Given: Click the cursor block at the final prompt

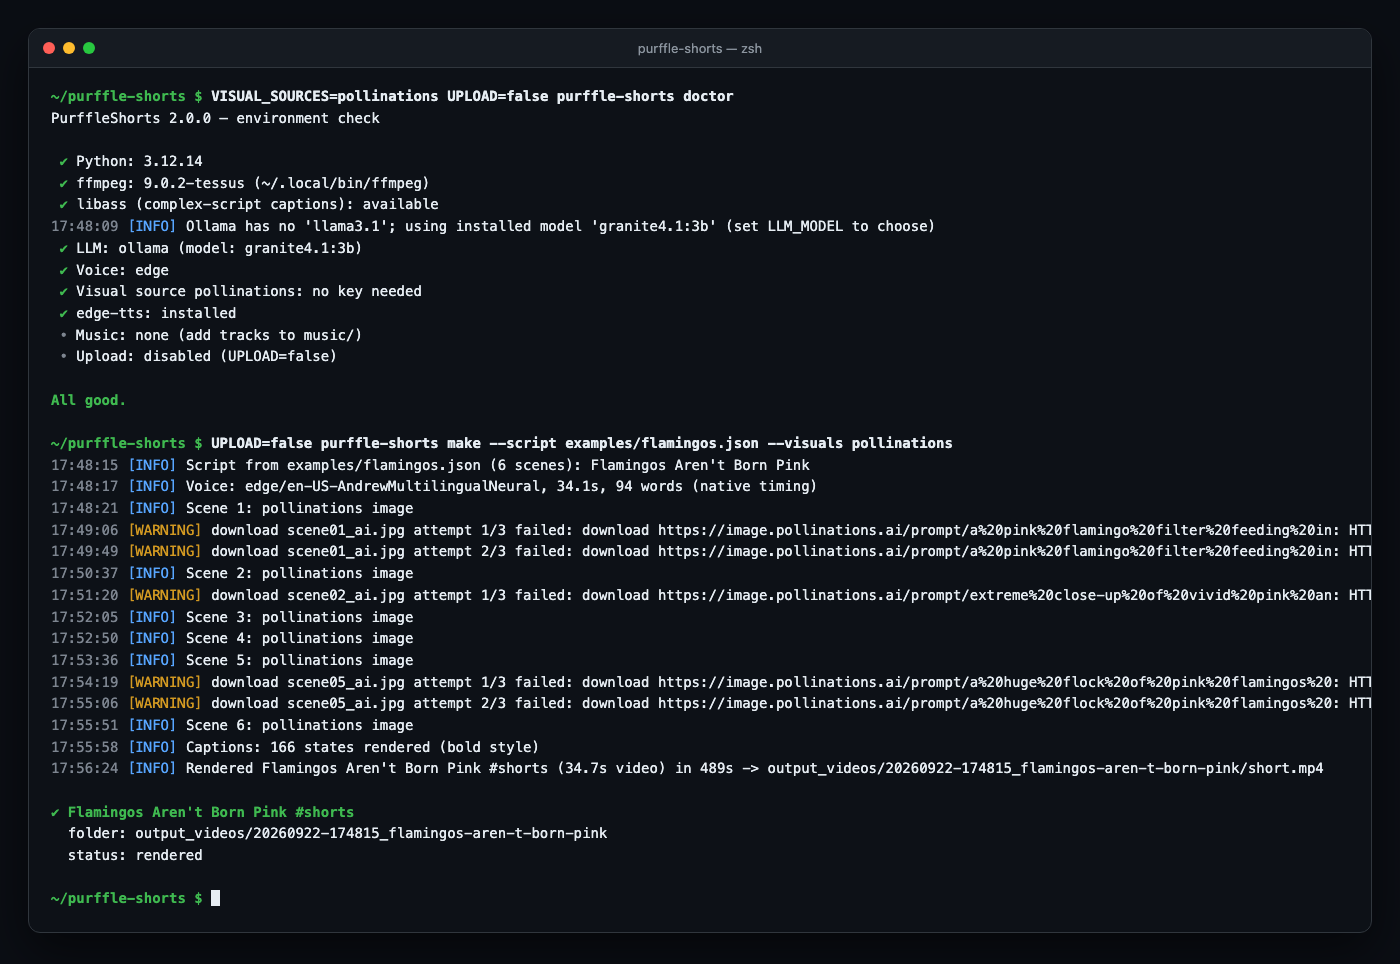Looking at the screenshot, I should click(215, 898).
